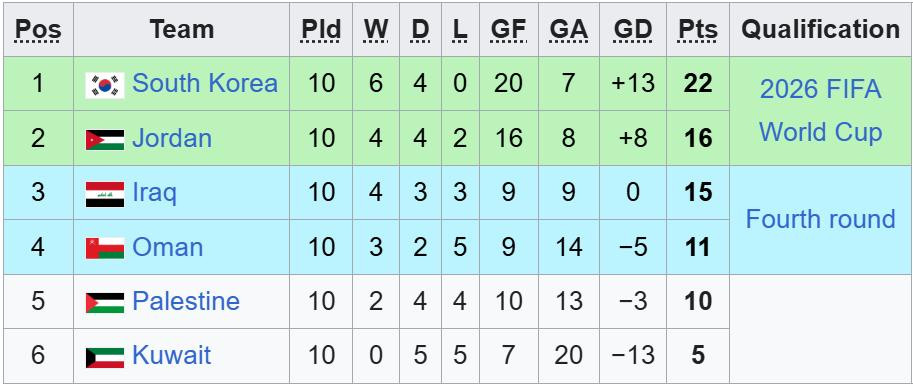Select South Korea's 22 points cell

point(698,84)
